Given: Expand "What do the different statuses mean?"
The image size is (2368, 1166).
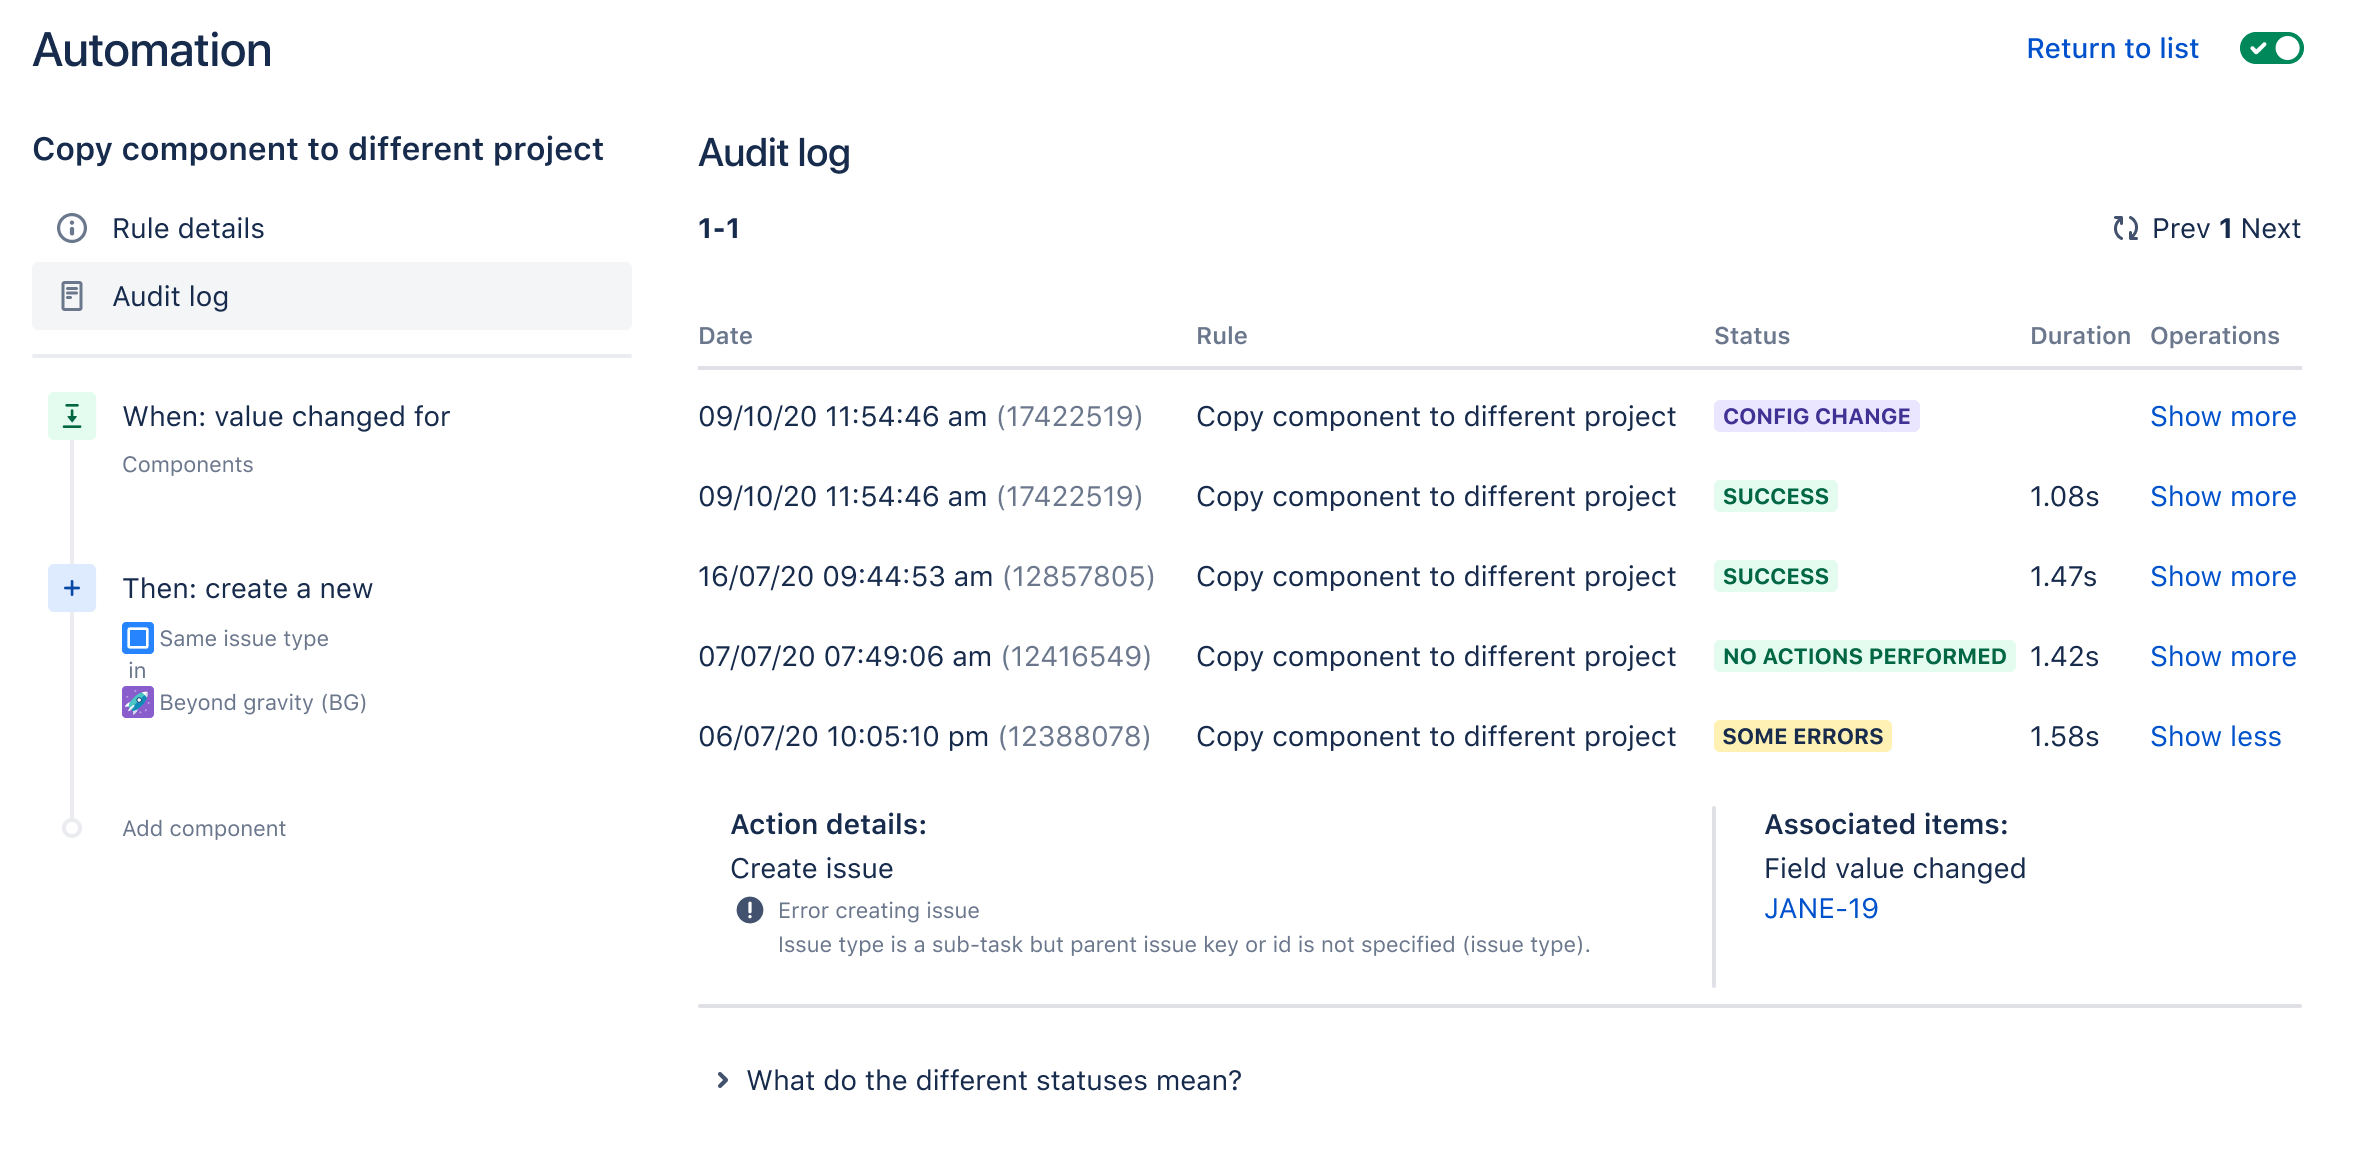Looking at the screenshot, I should 991,1080.
